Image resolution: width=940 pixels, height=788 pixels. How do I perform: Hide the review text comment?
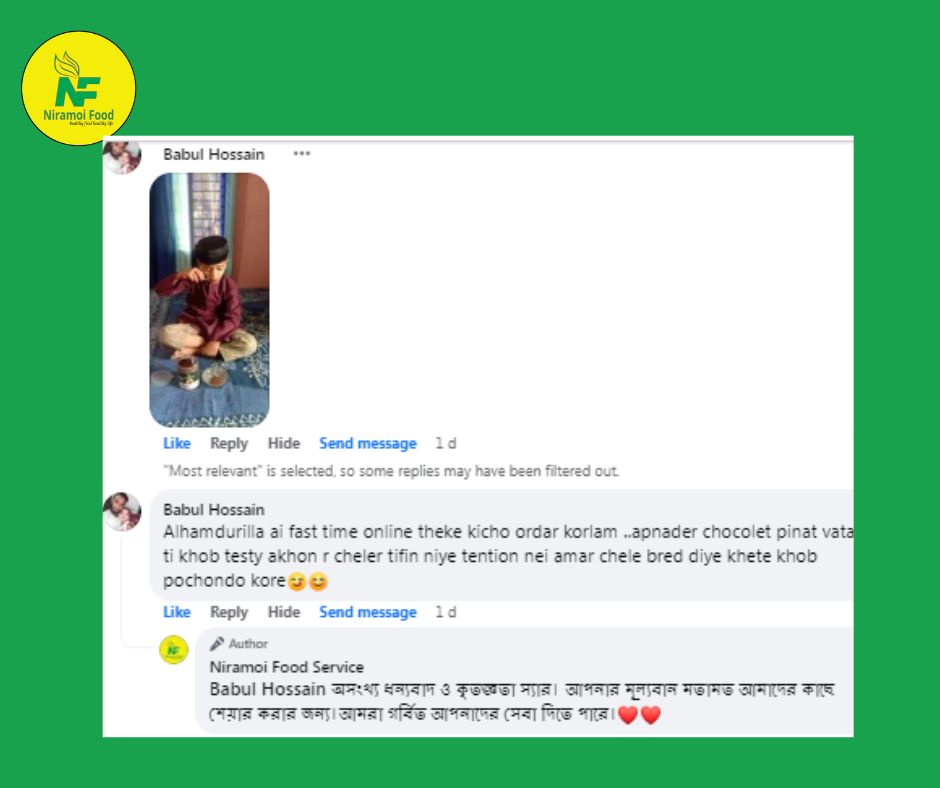pyautogui.click(x=284, y=612)
